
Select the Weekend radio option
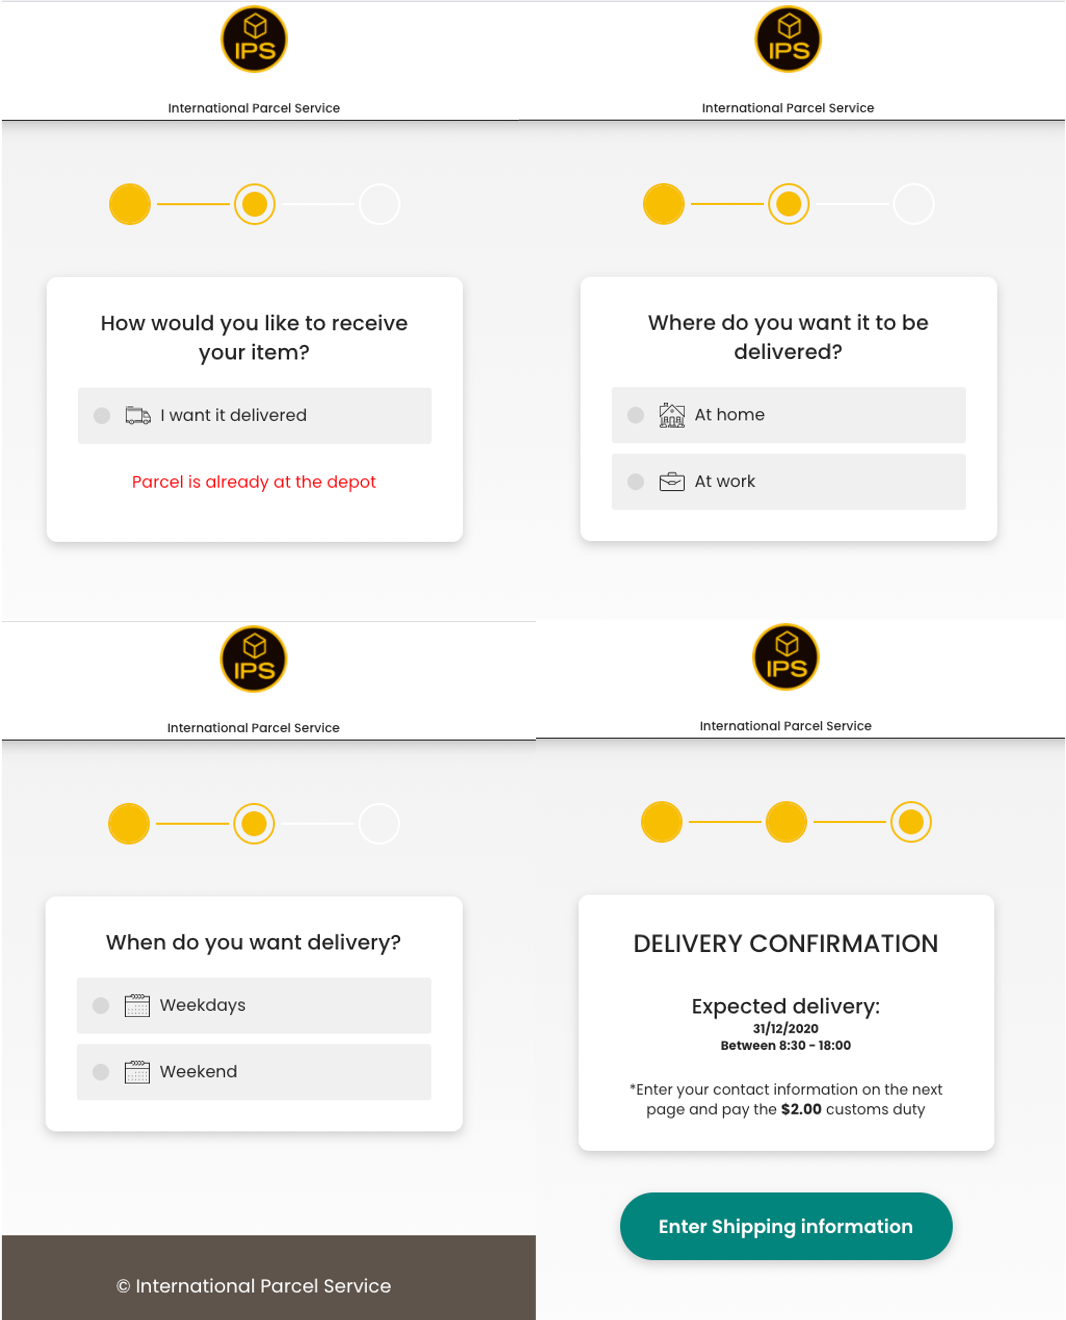101,1072
